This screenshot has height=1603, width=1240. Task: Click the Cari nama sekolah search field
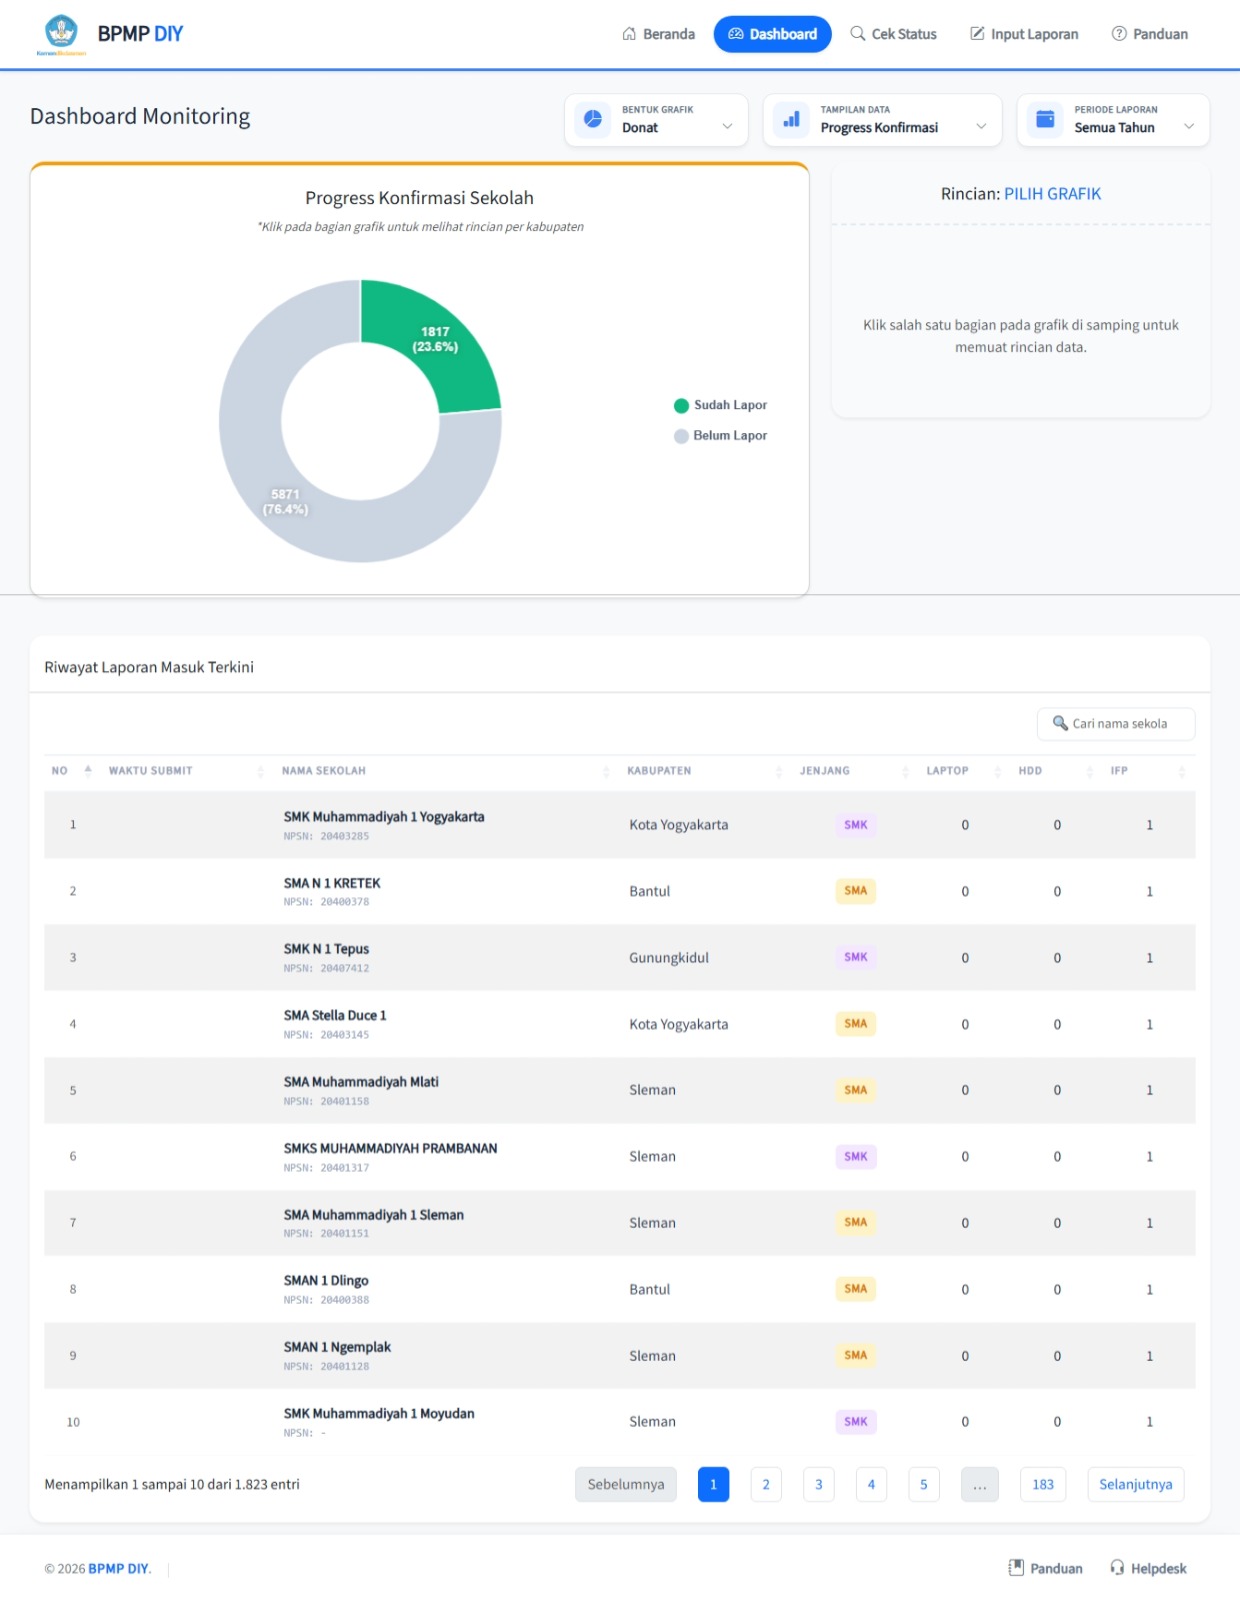(x=1116, y=723)
